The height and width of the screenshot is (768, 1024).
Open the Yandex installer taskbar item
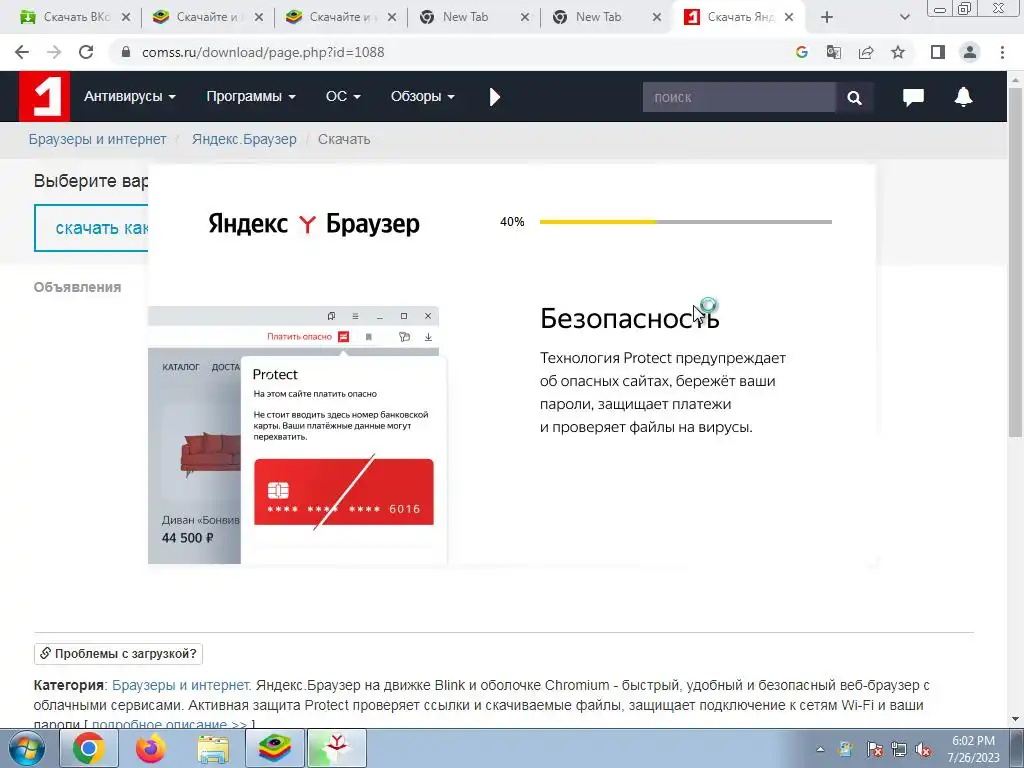337,748
